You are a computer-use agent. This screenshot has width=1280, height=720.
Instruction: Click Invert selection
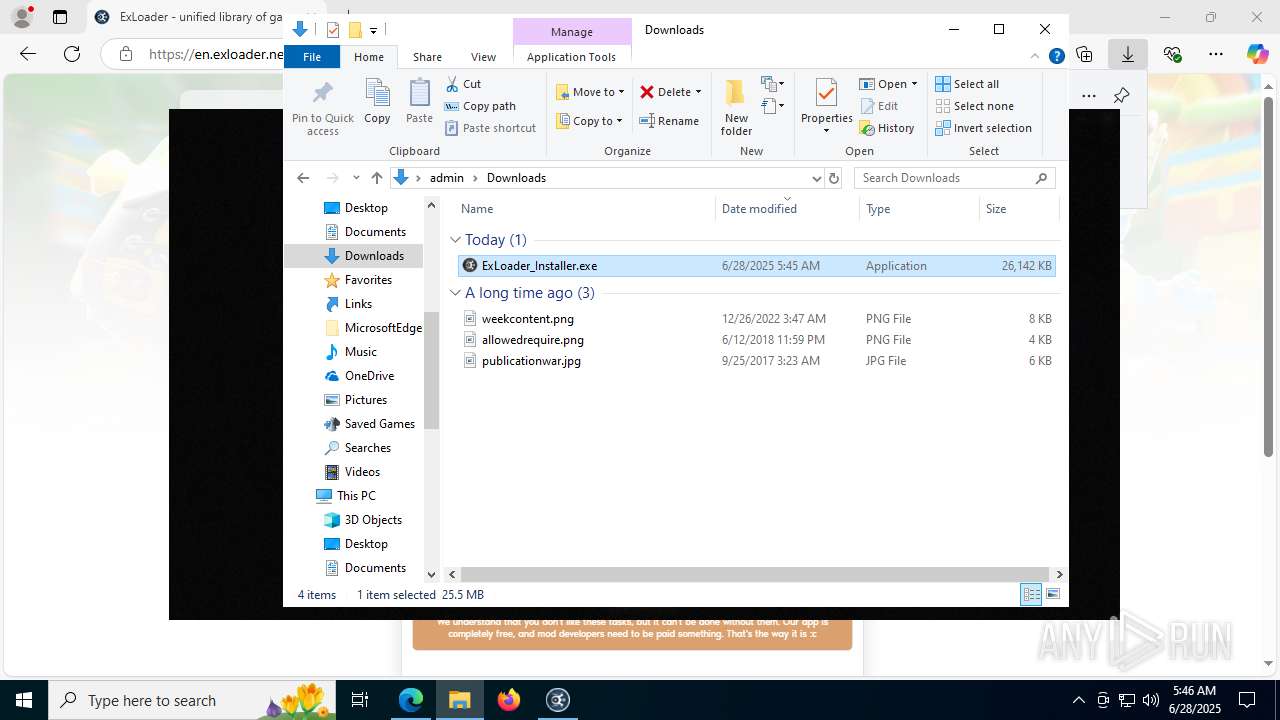pyautogui.click(x=983, y=128)
